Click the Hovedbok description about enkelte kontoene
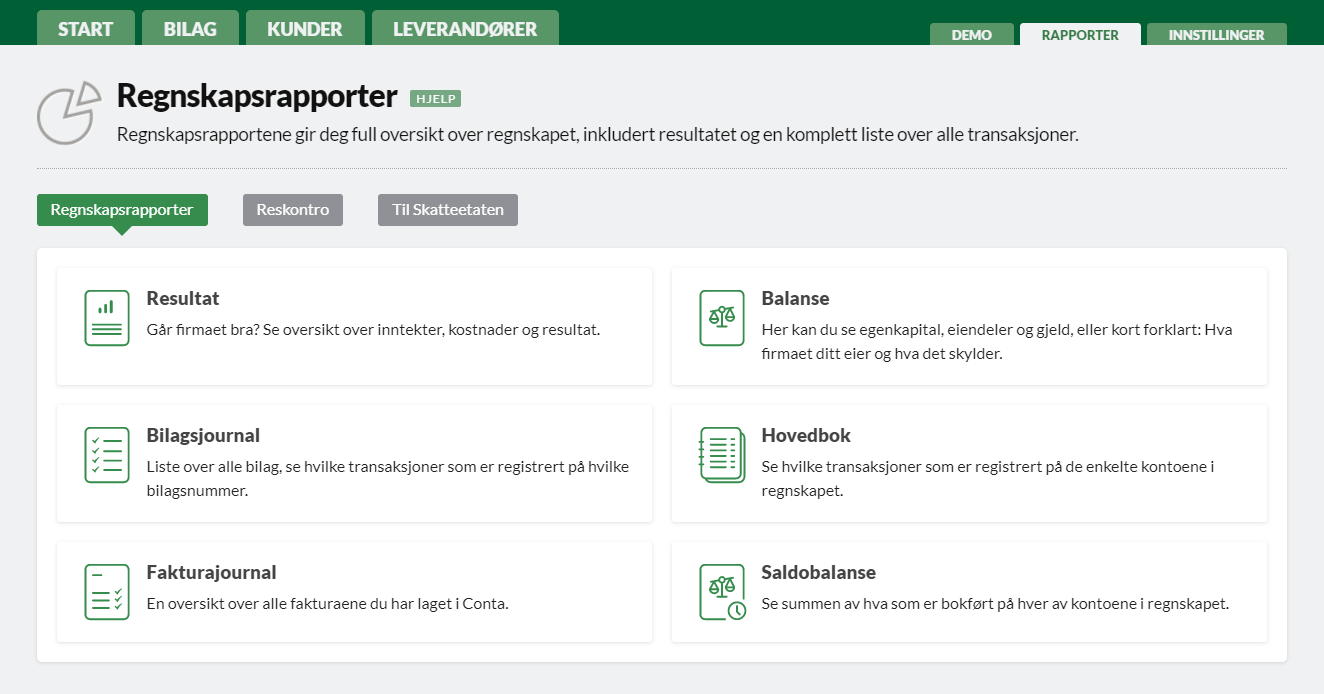 (987, 478)
